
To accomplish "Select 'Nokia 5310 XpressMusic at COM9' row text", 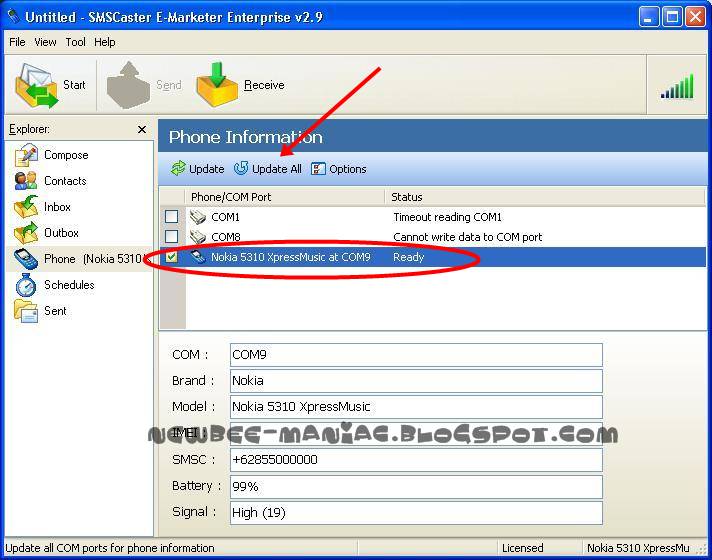I will 291,257.
